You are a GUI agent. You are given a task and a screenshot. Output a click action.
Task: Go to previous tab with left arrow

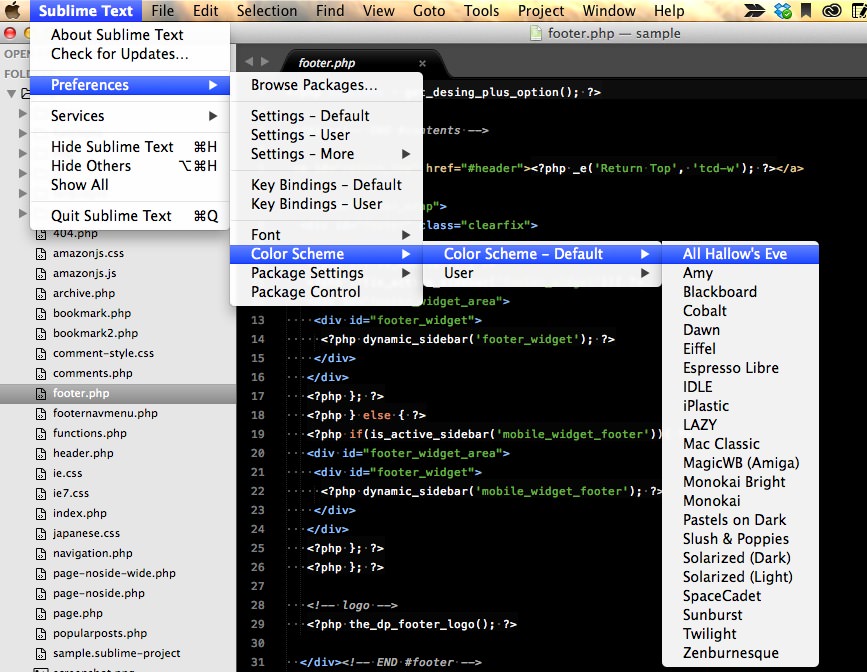coord(249,62)
